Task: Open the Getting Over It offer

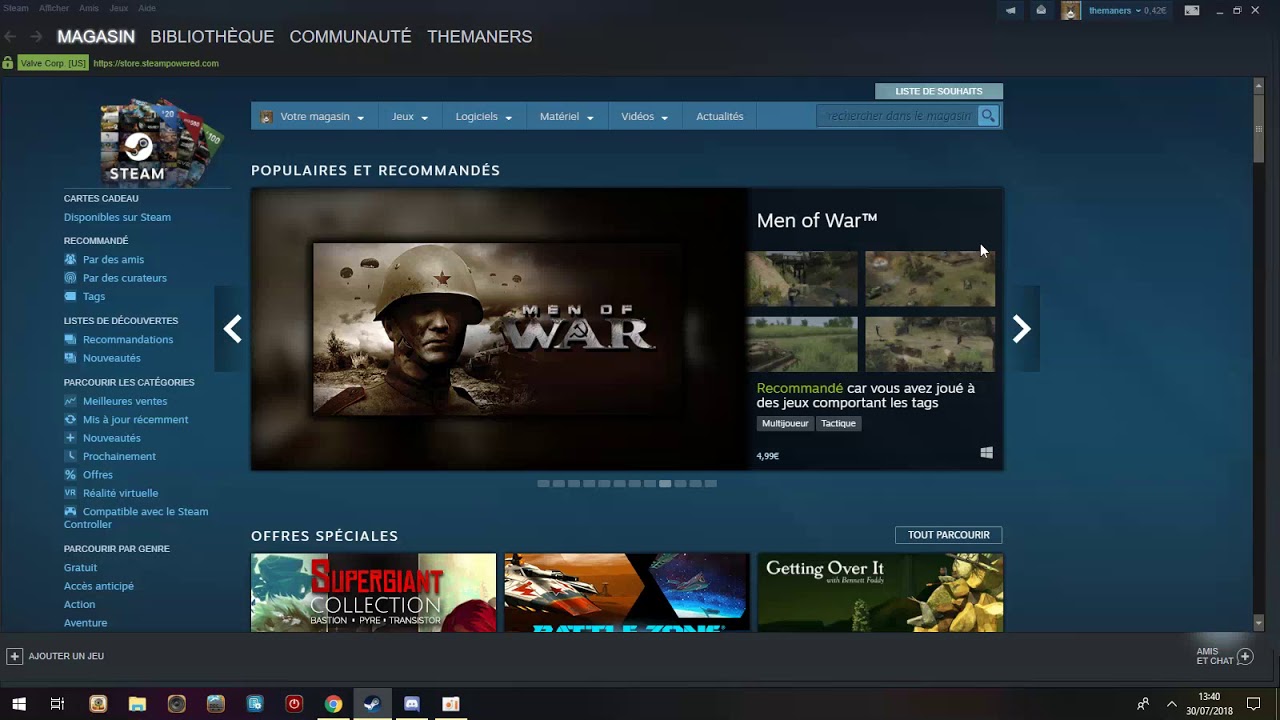Action: tap(880, 592)
